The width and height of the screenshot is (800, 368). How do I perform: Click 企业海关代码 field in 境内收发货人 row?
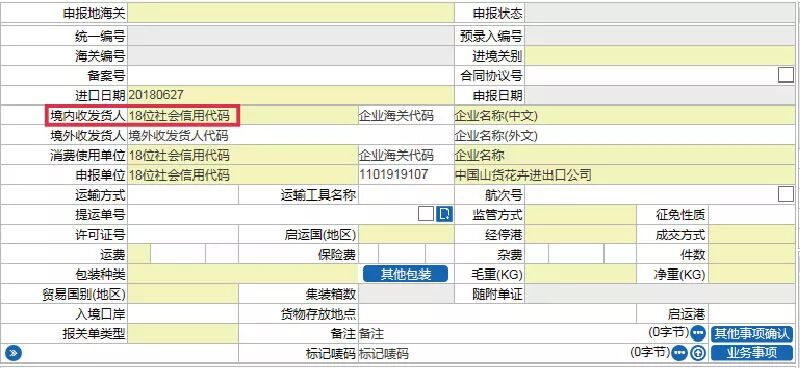pyautogui.click(x=406, y=115)
